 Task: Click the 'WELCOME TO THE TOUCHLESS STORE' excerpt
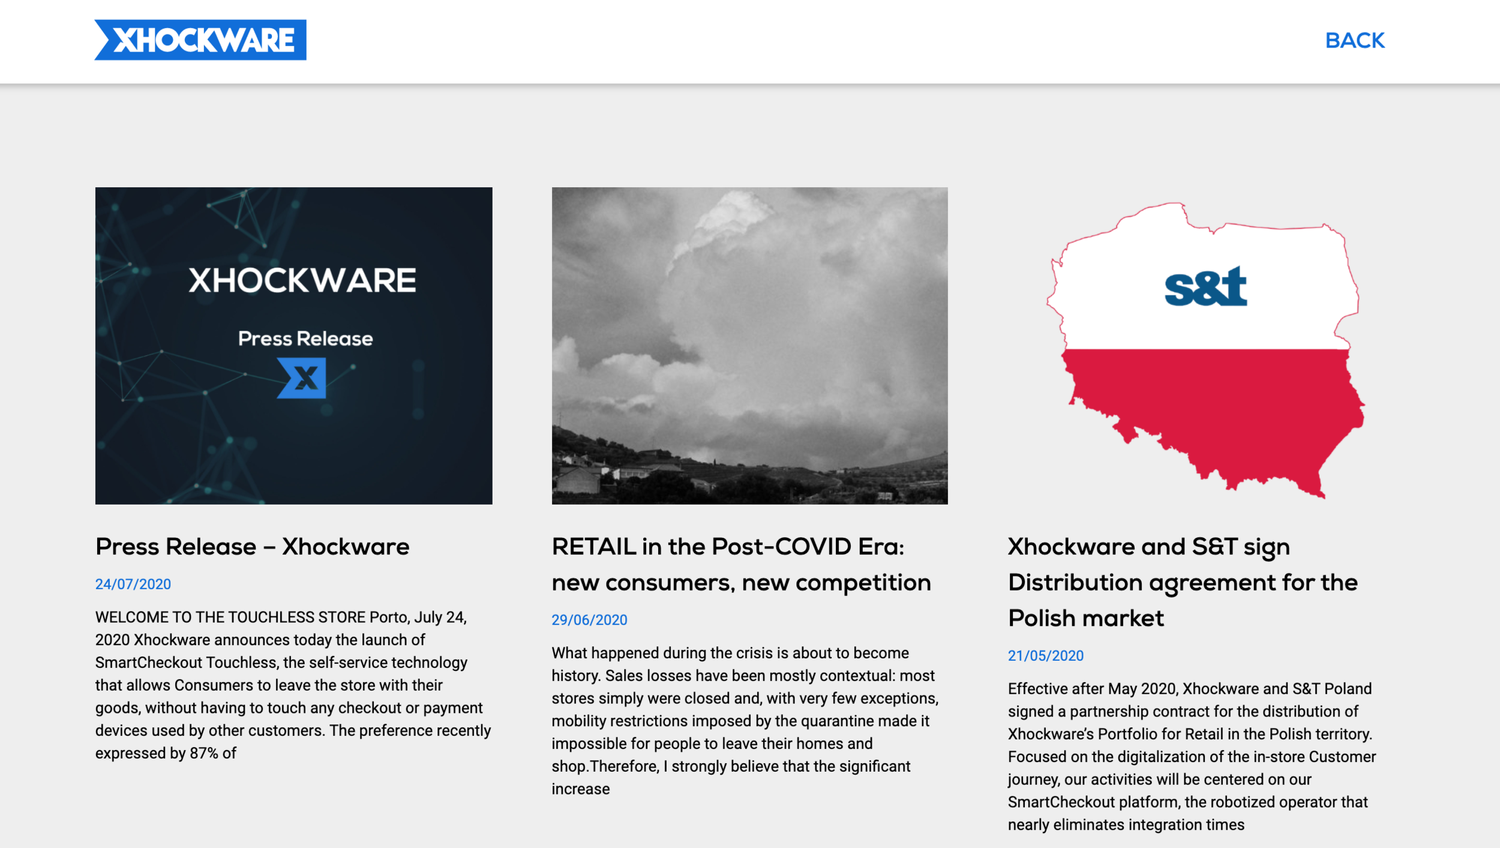293,685
